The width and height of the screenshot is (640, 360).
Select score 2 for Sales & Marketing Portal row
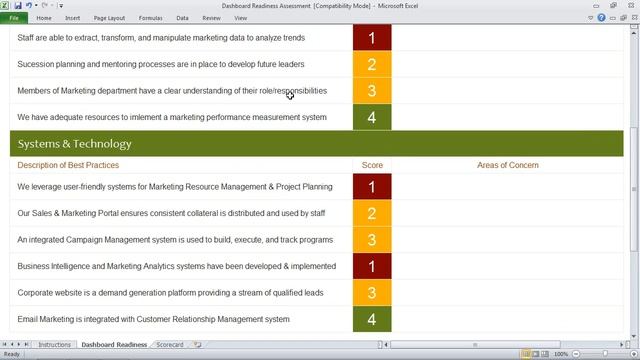(x=372, y=213)
